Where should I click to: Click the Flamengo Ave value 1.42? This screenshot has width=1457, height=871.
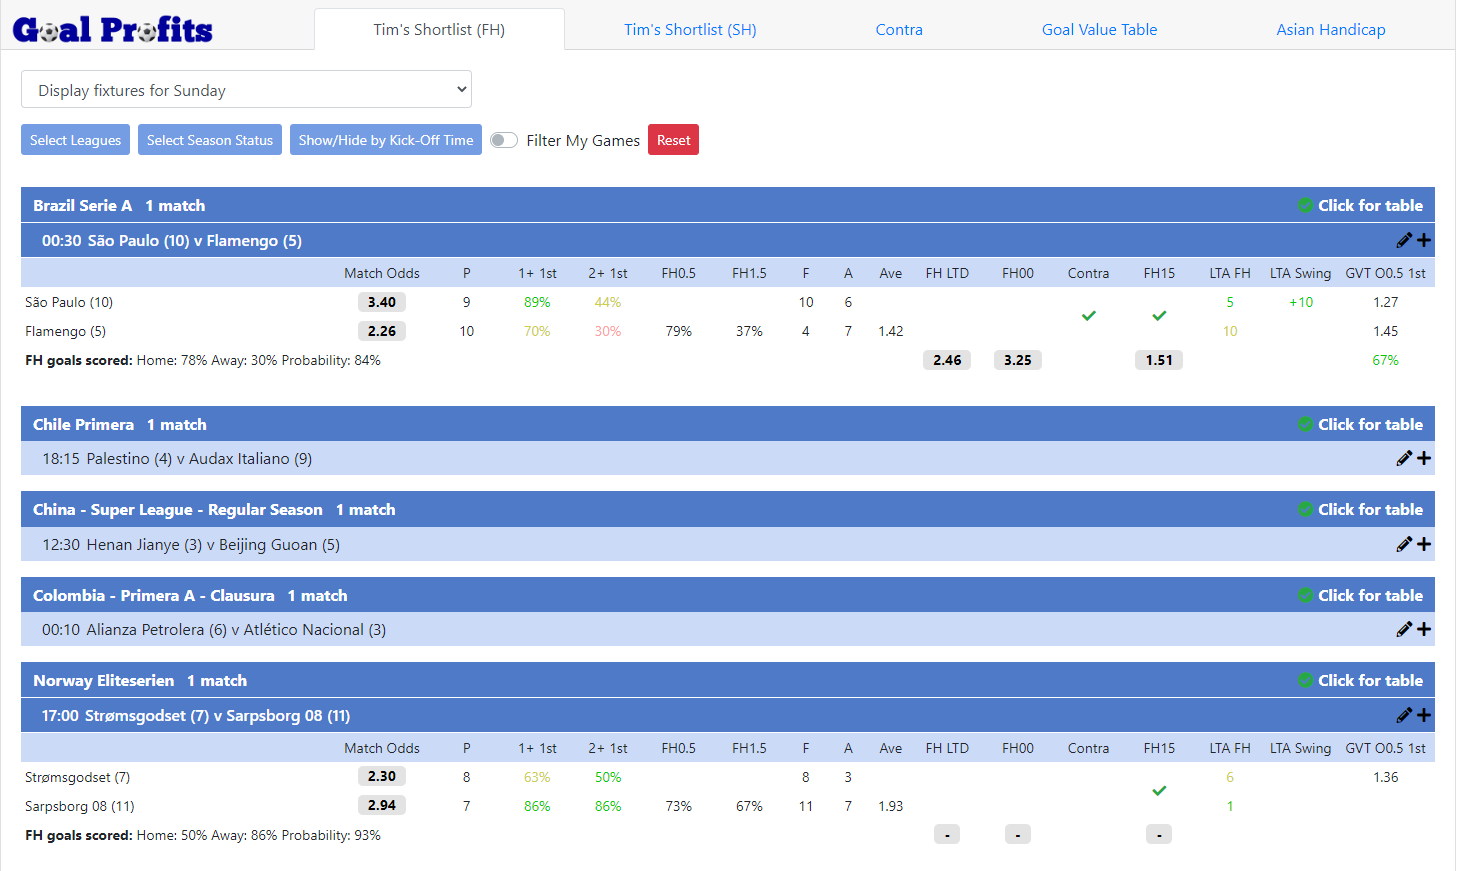tap(891, 331)
